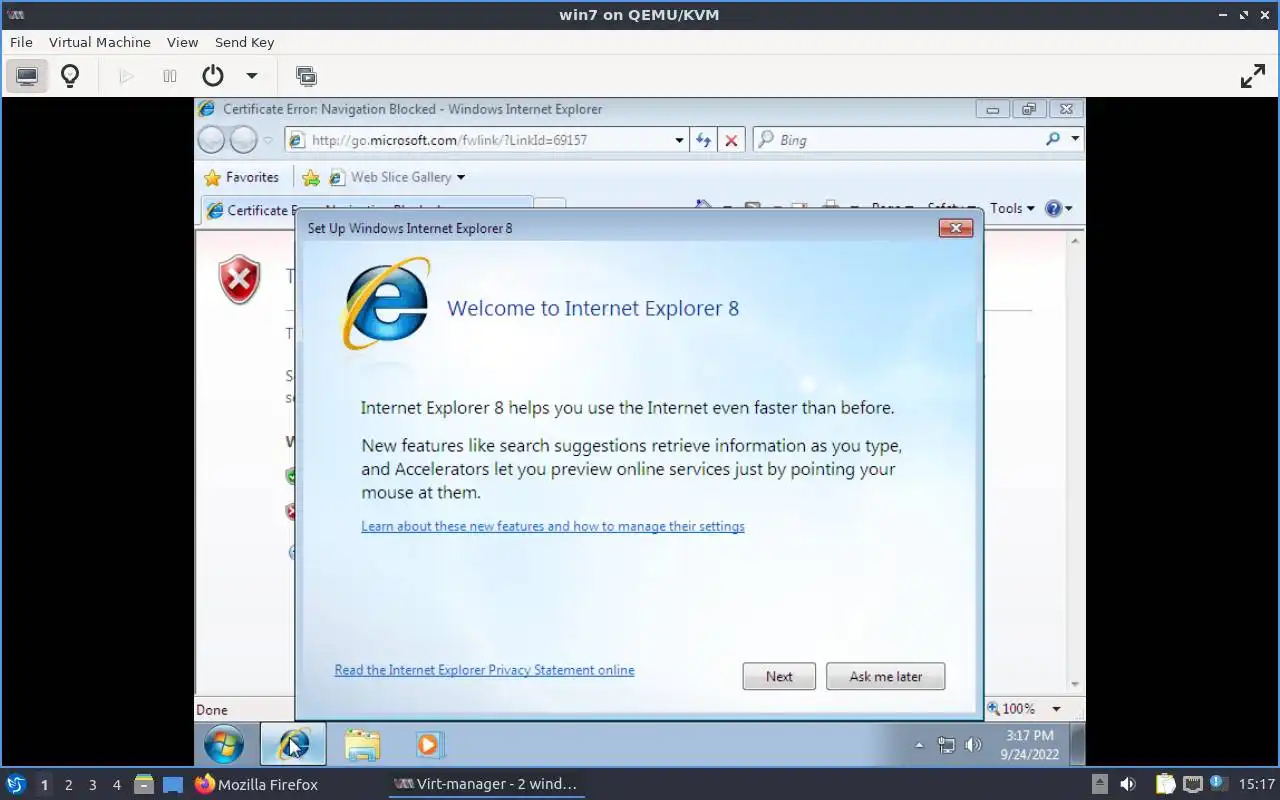Open the shutdown options dropdown arrow
This screenshot has height=800, width=1280.
tap(252, 76)
